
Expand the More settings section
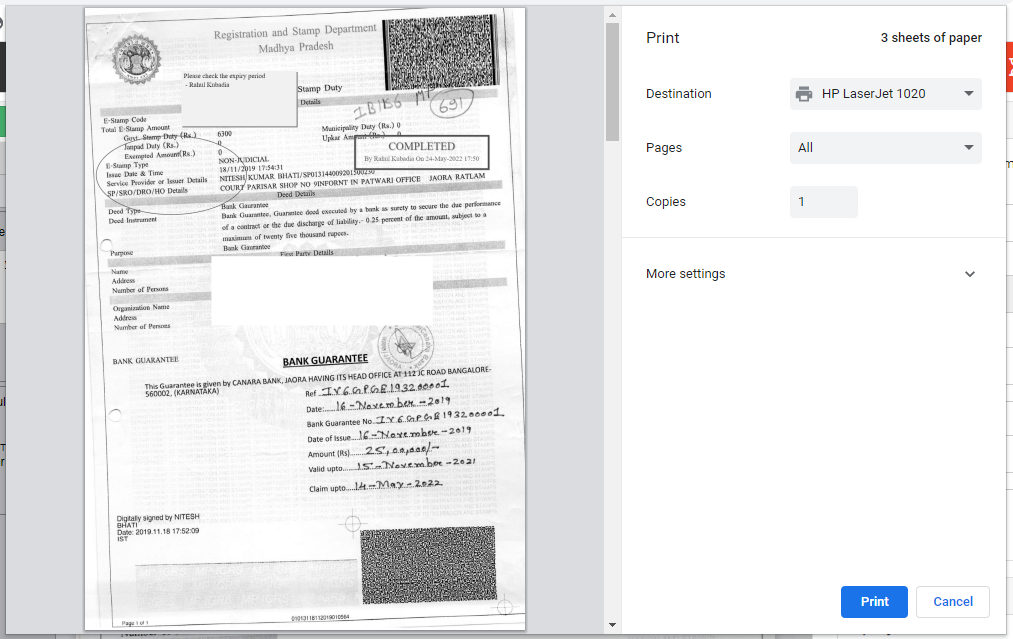pyautogui.click(x=685, y=273)
